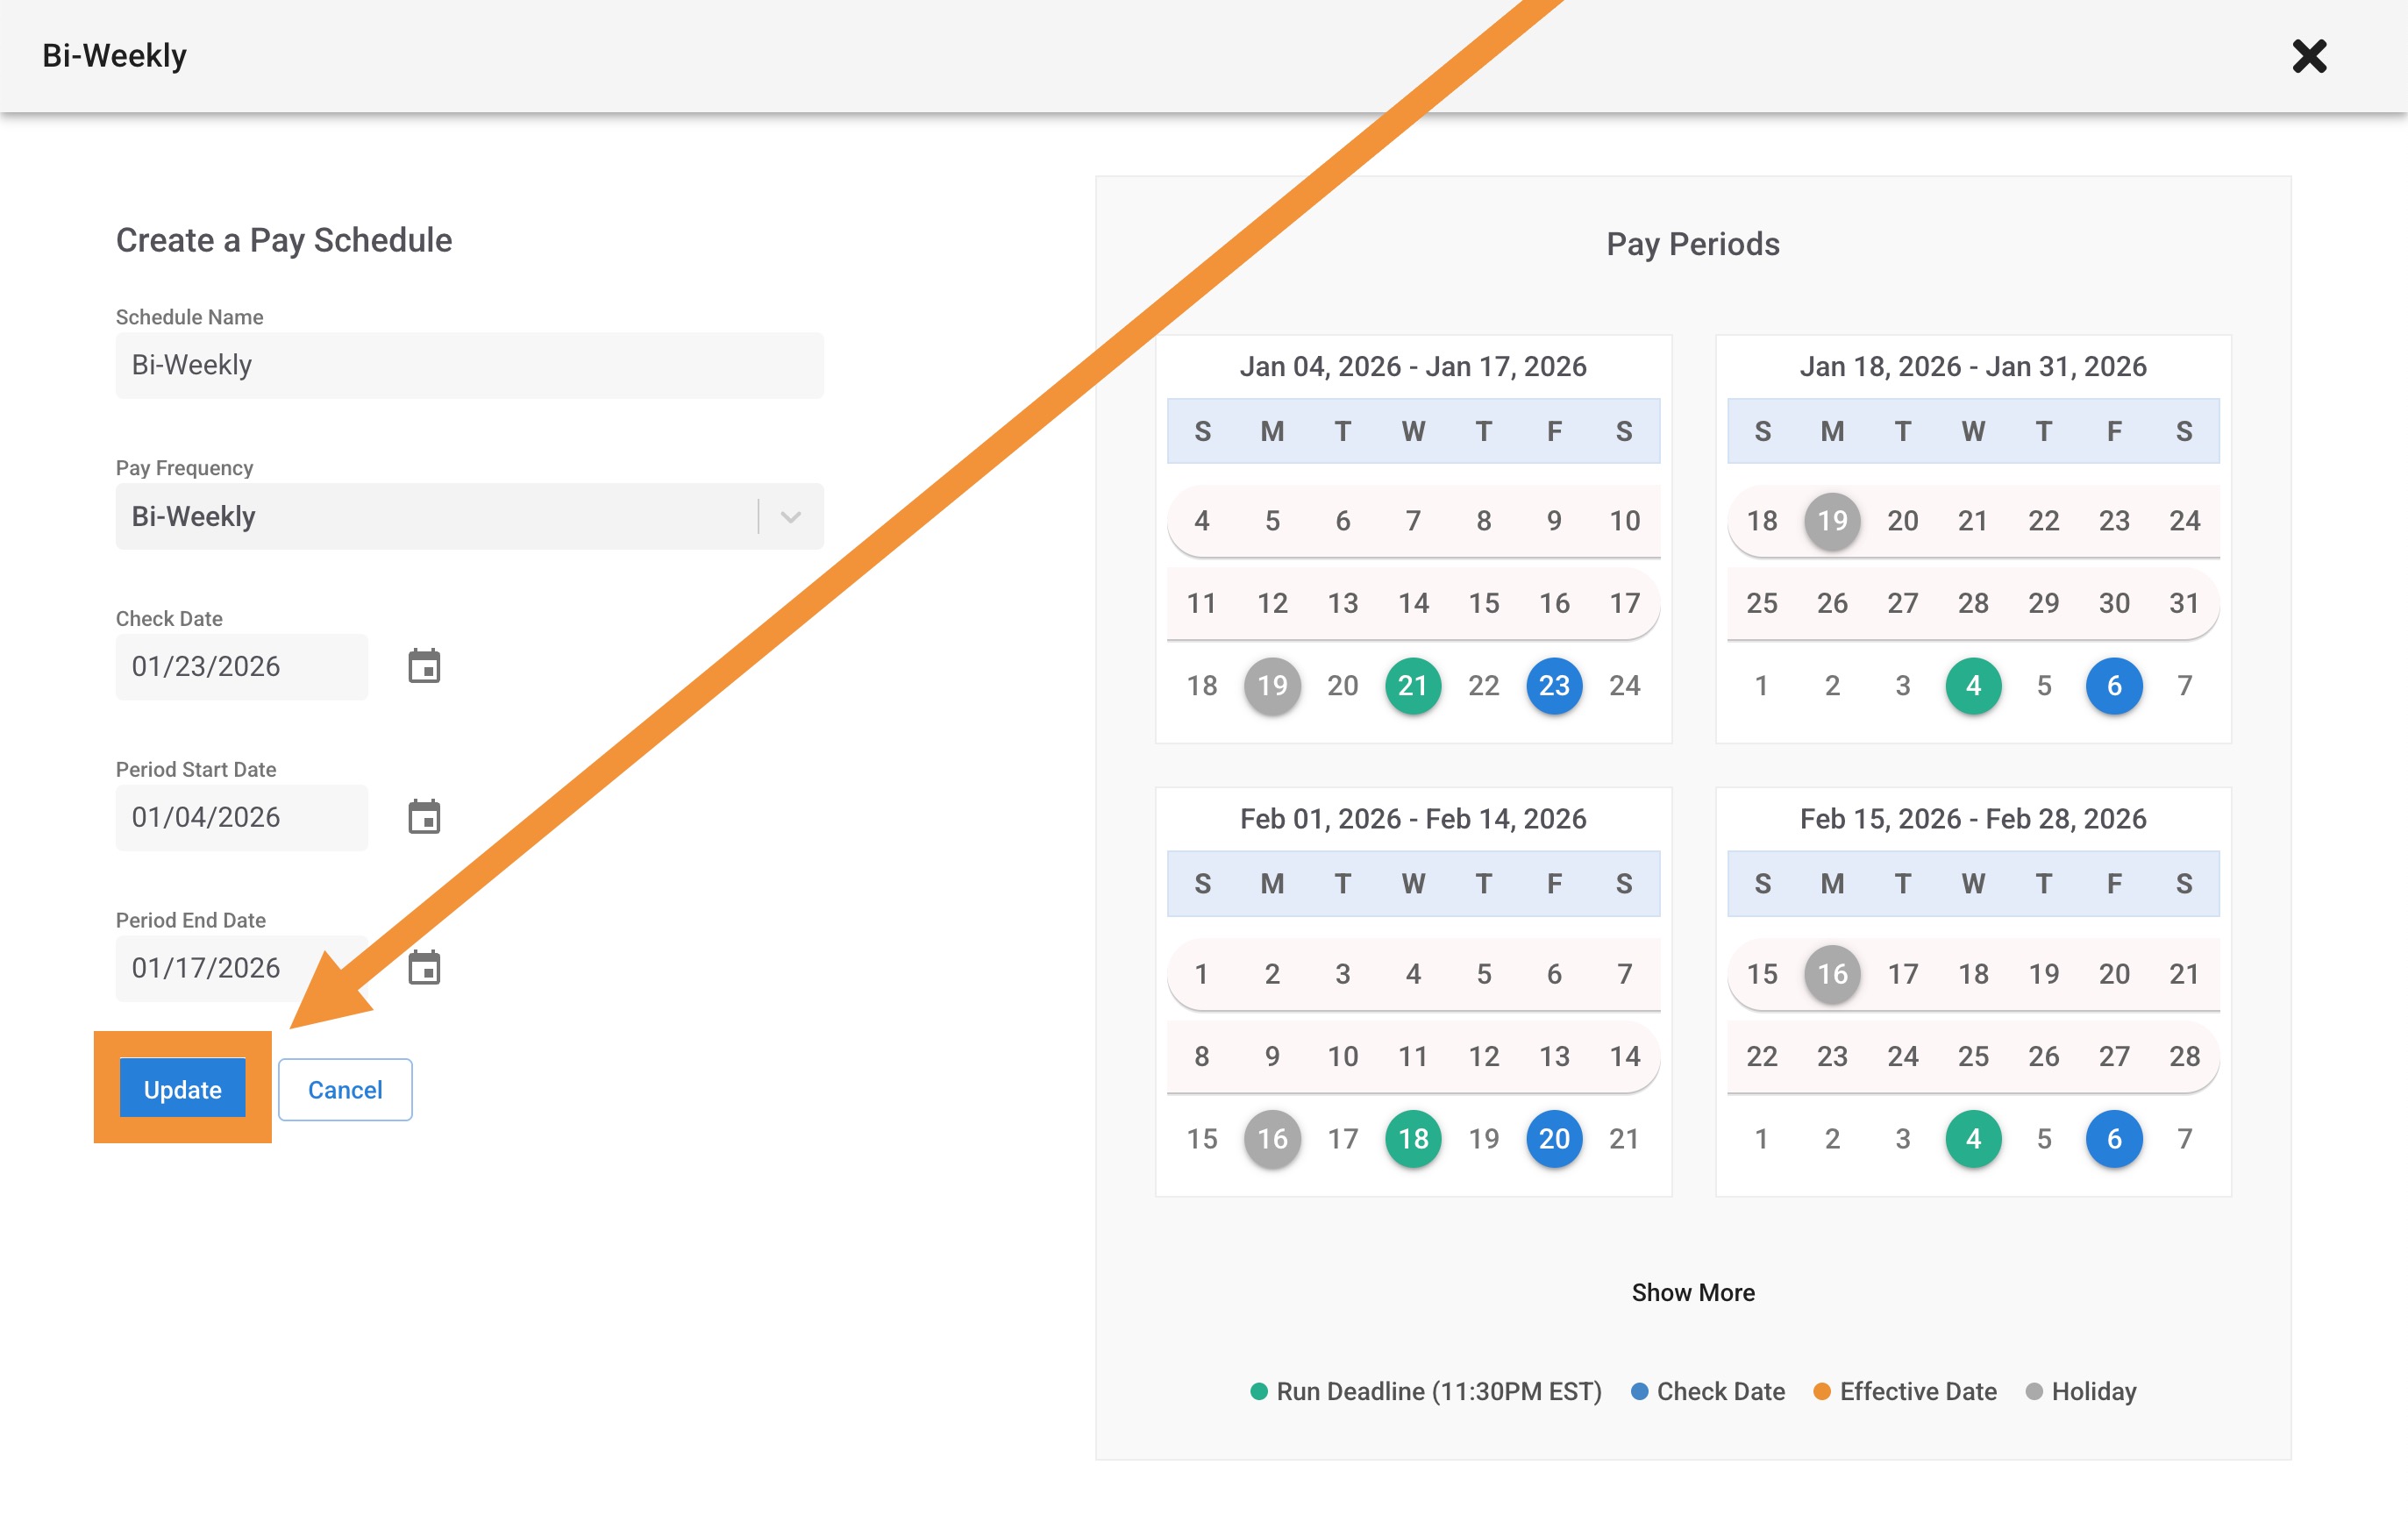Image resolution: width=2408 pixels, height=1522 pixels.
Task: Open the Check Date calendar picker icon
Action: click(x=424, y=666)
